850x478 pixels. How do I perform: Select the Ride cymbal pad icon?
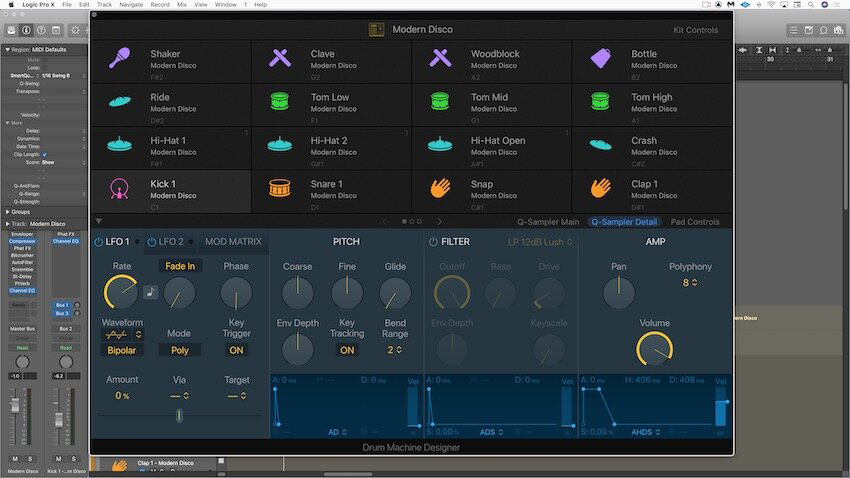click(119, 101)
